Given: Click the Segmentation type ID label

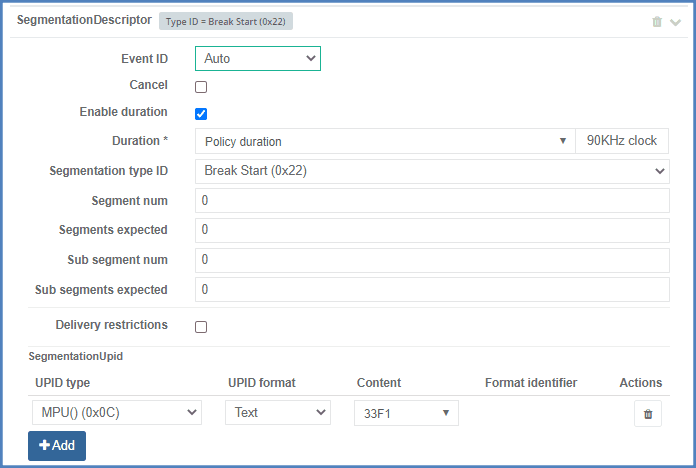Looking at the screenshot, I should [x=108, y=171].
